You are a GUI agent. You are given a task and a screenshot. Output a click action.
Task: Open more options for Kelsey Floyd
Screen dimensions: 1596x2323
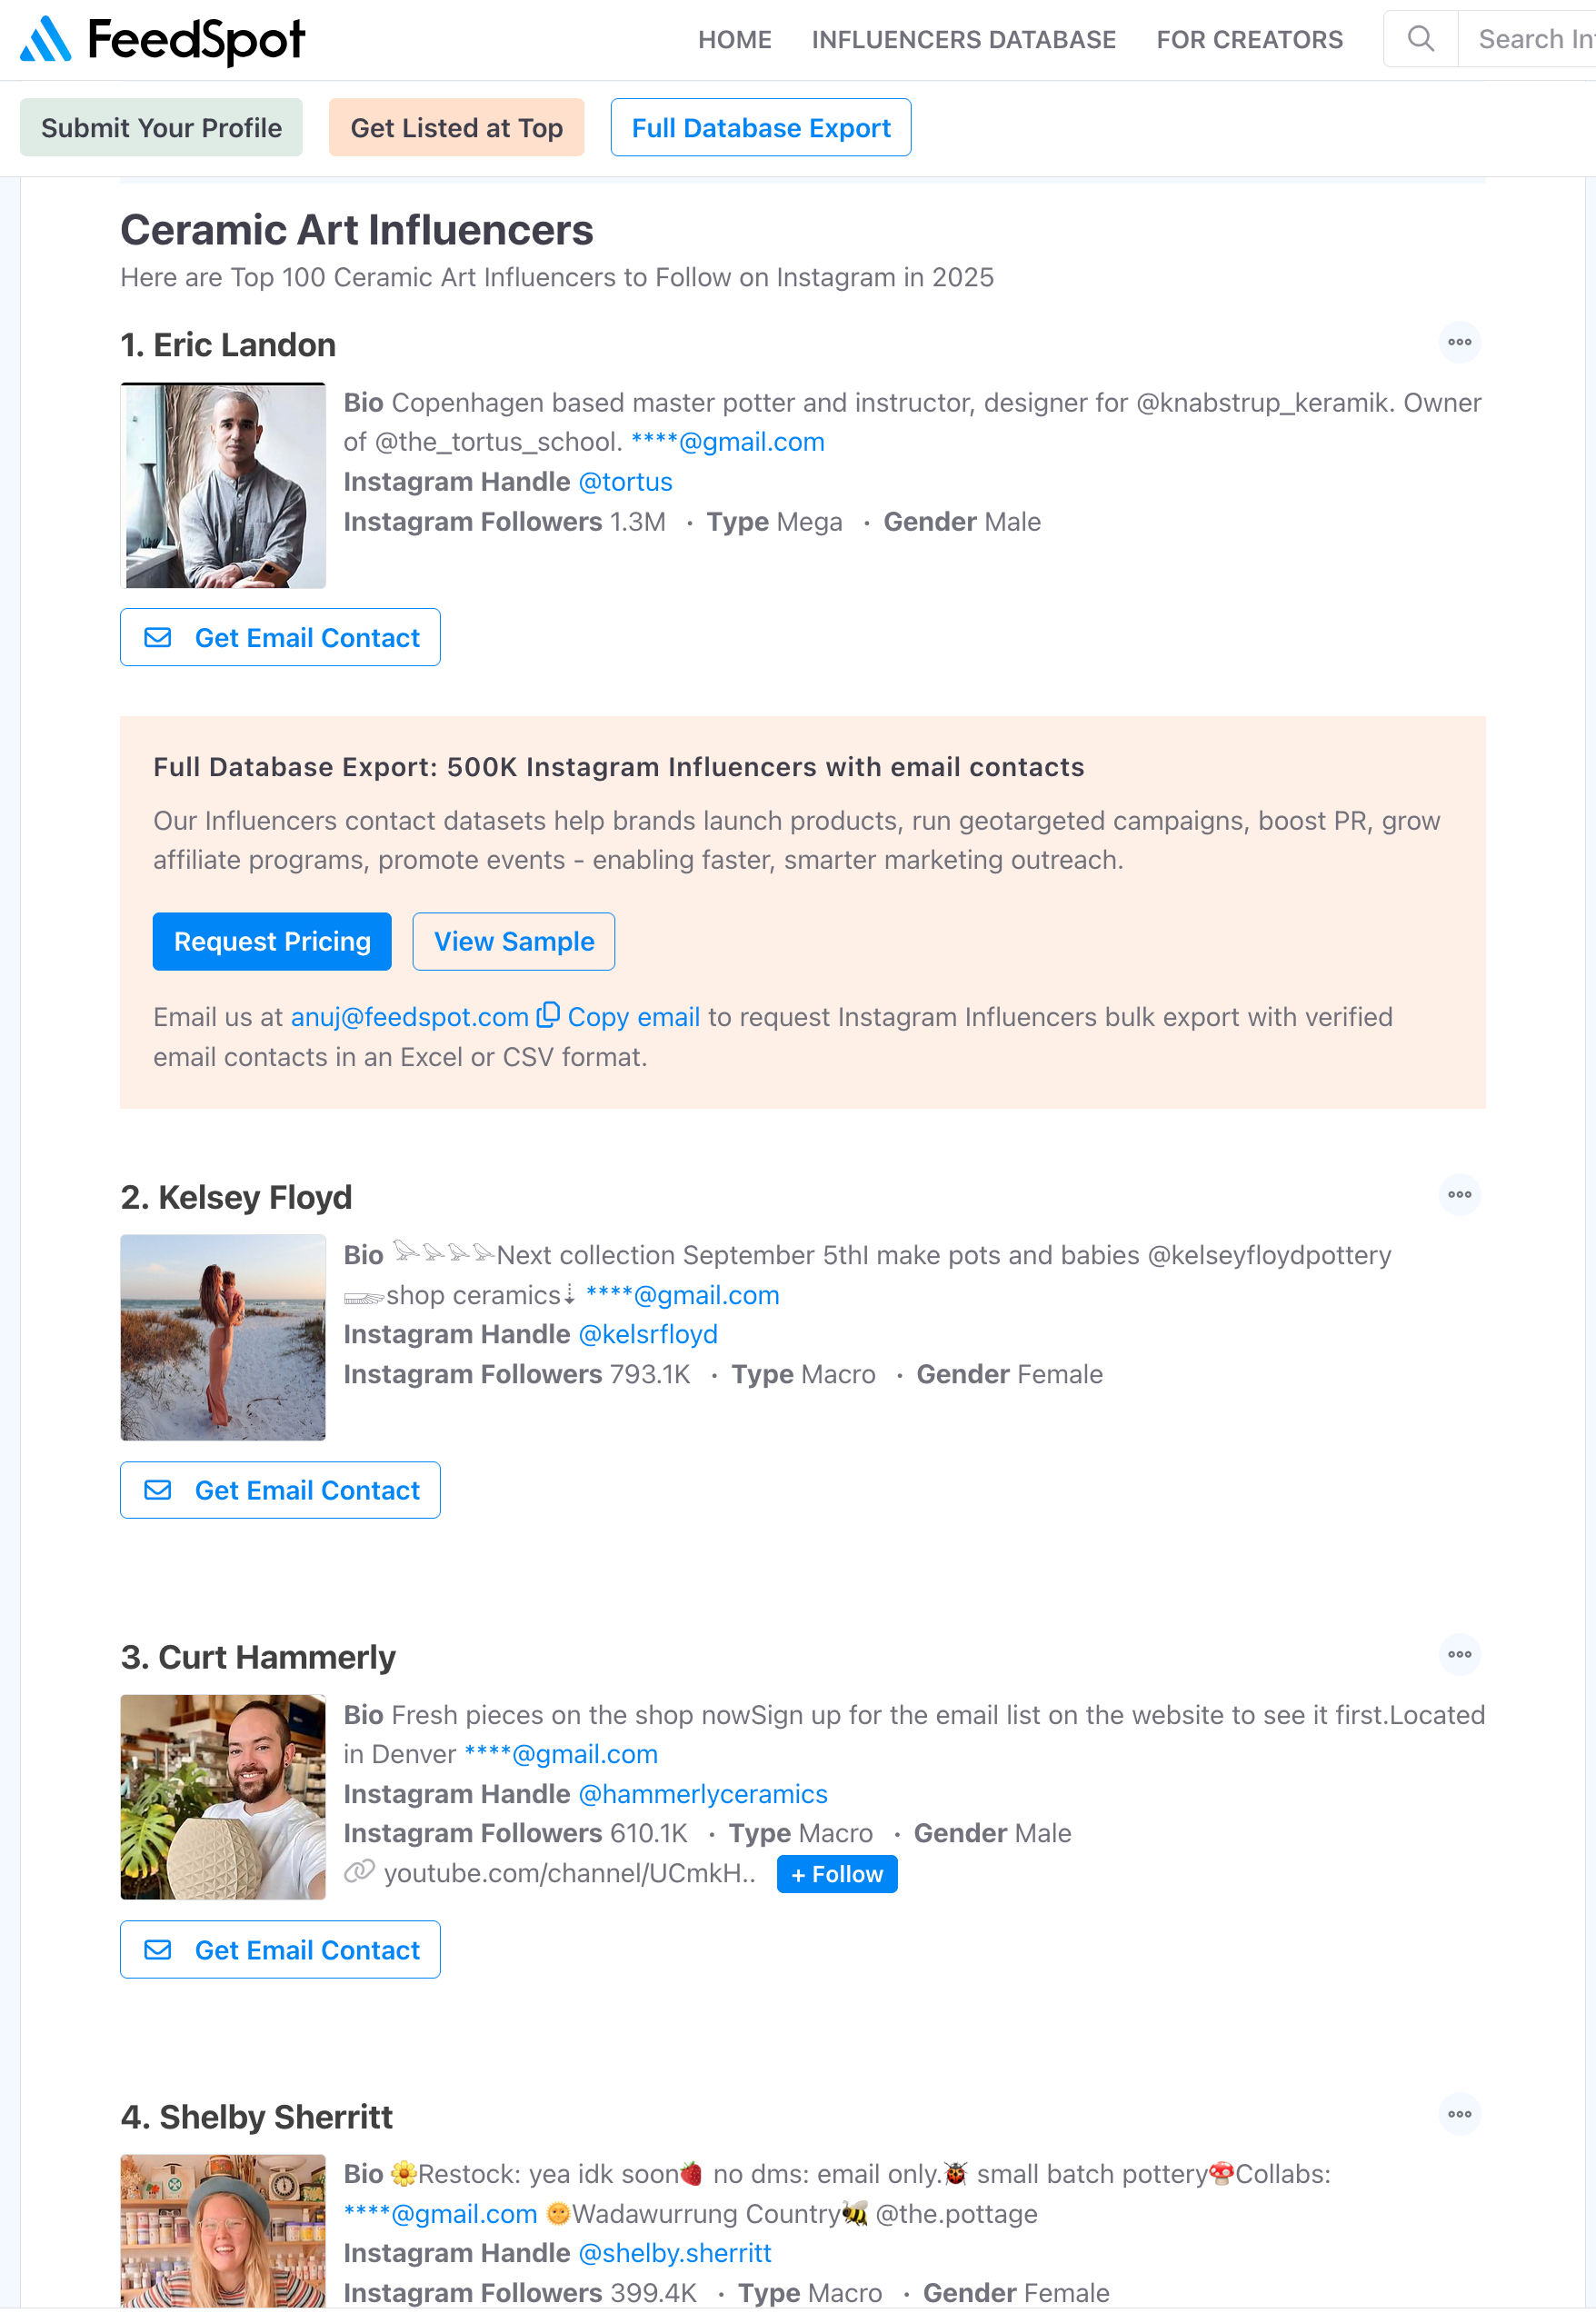pos(1459,1196)
